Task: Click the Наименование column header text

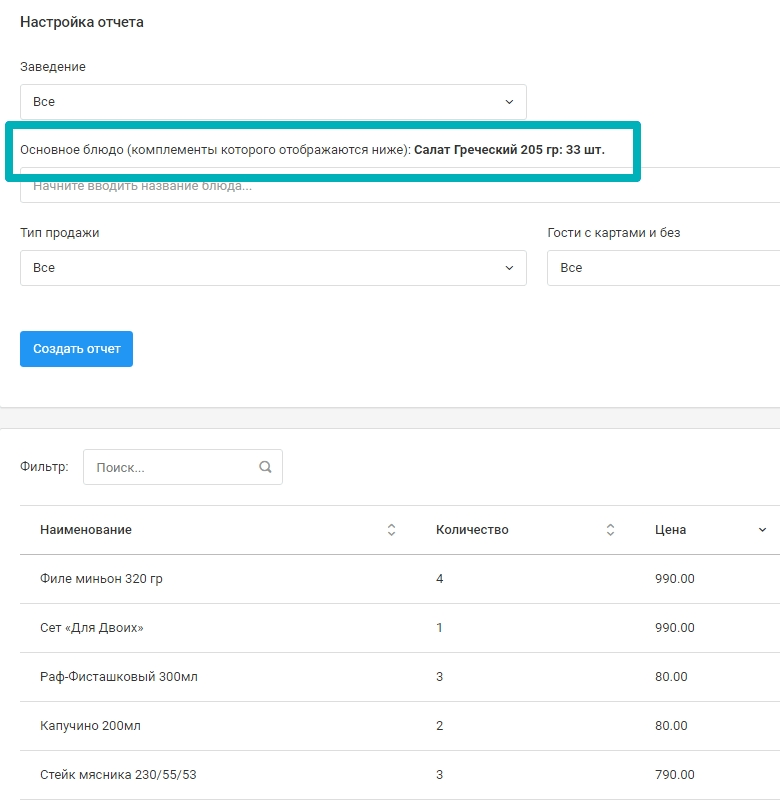Action: pyautogui.click(x=86, y=530)
